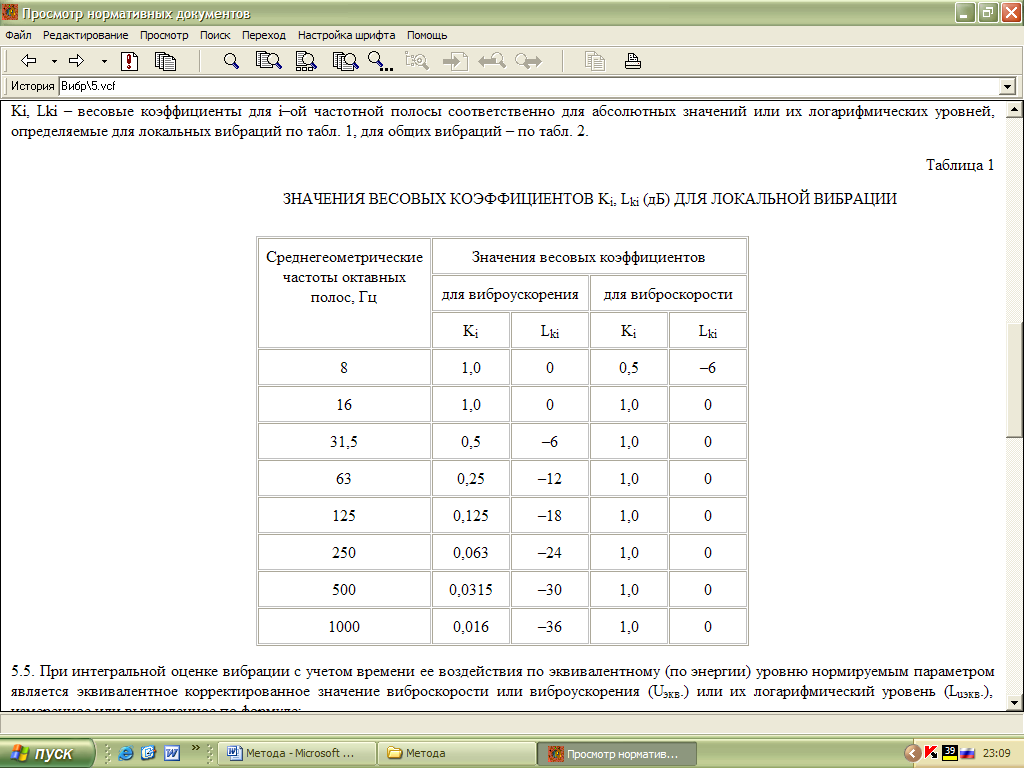This screenshot has width=1024, height=768.
Task: Click the table cell –36
Action: point(550,627)
